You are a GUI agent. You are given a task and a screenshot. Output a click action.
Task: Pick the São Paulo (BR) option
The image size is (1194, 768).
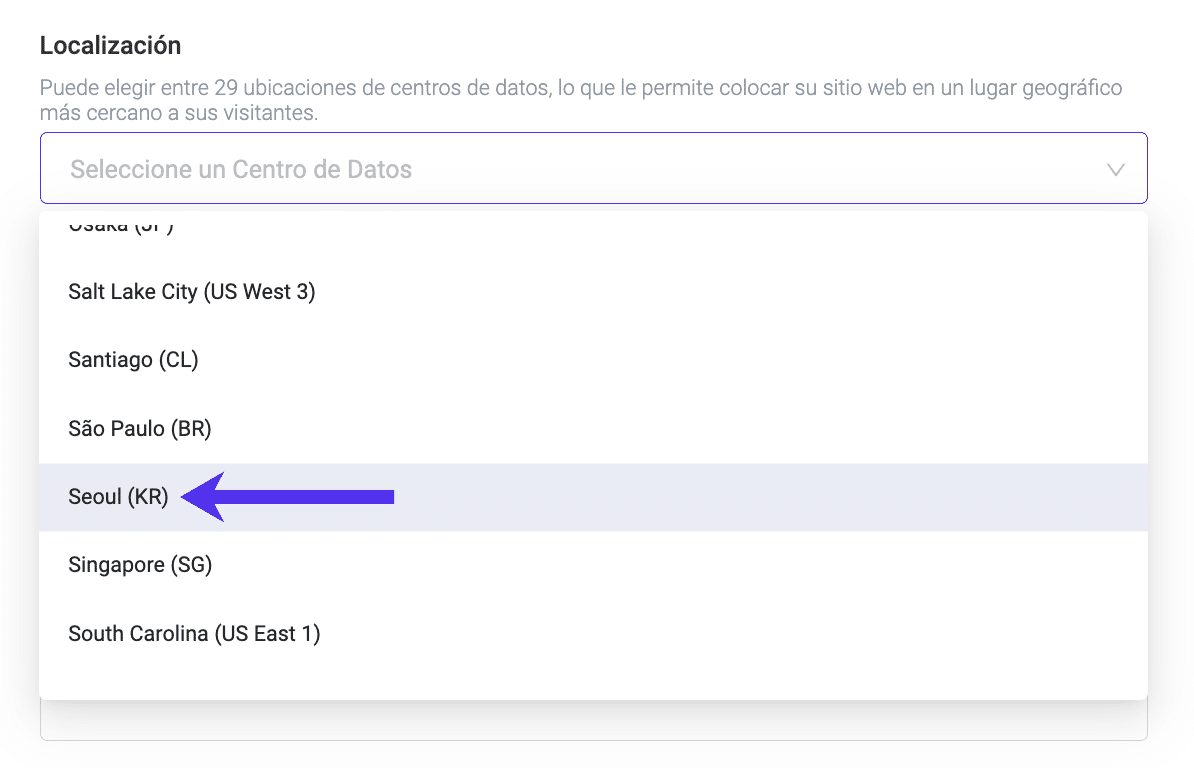140,429
